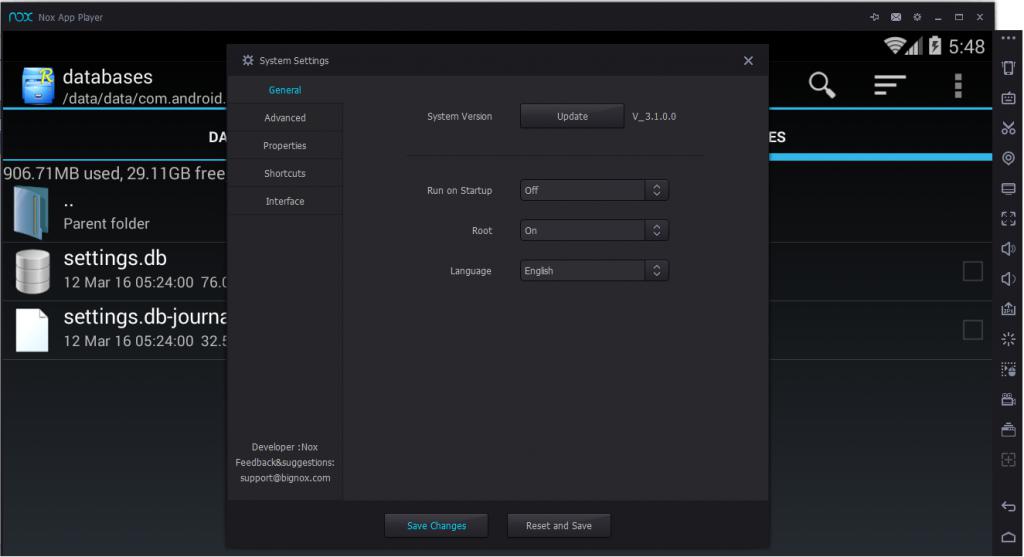Open the virtual location pin tool
The width and height of the screenshot is (1024, 557).
tap(1008, 158)
